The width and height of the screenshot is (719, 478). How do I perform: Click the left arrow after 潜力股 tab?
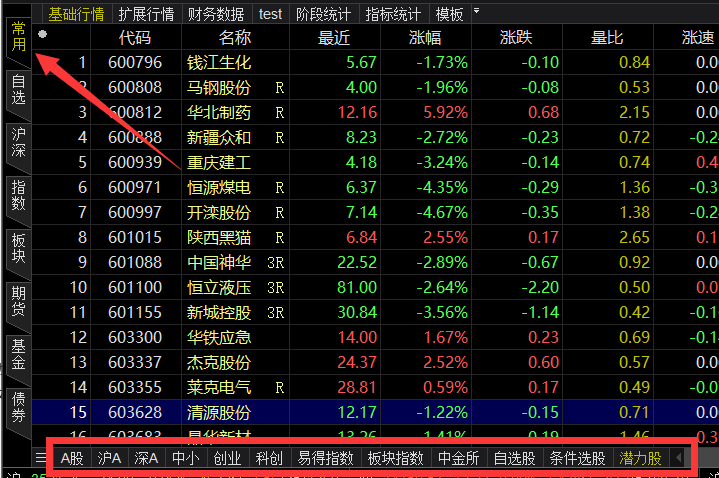click(x=678, y=457)
